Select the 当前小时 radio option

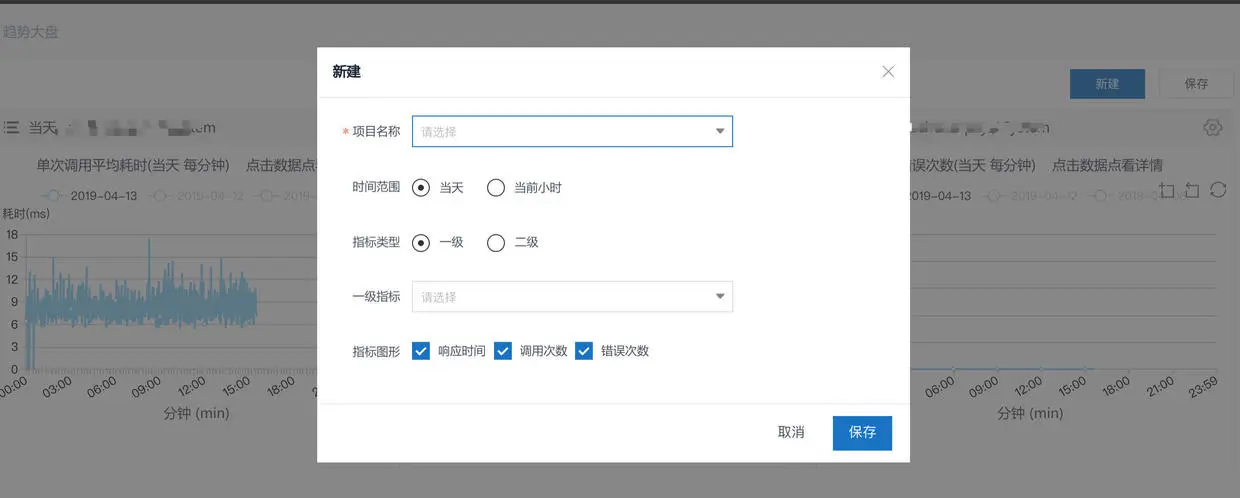pyautogui.click(x=496, y=187)
